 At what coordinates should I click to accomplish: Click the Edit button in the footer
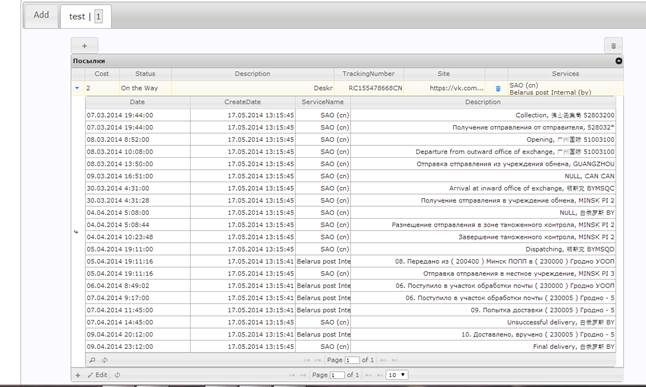pyautogui.click(x=98, y=375)
